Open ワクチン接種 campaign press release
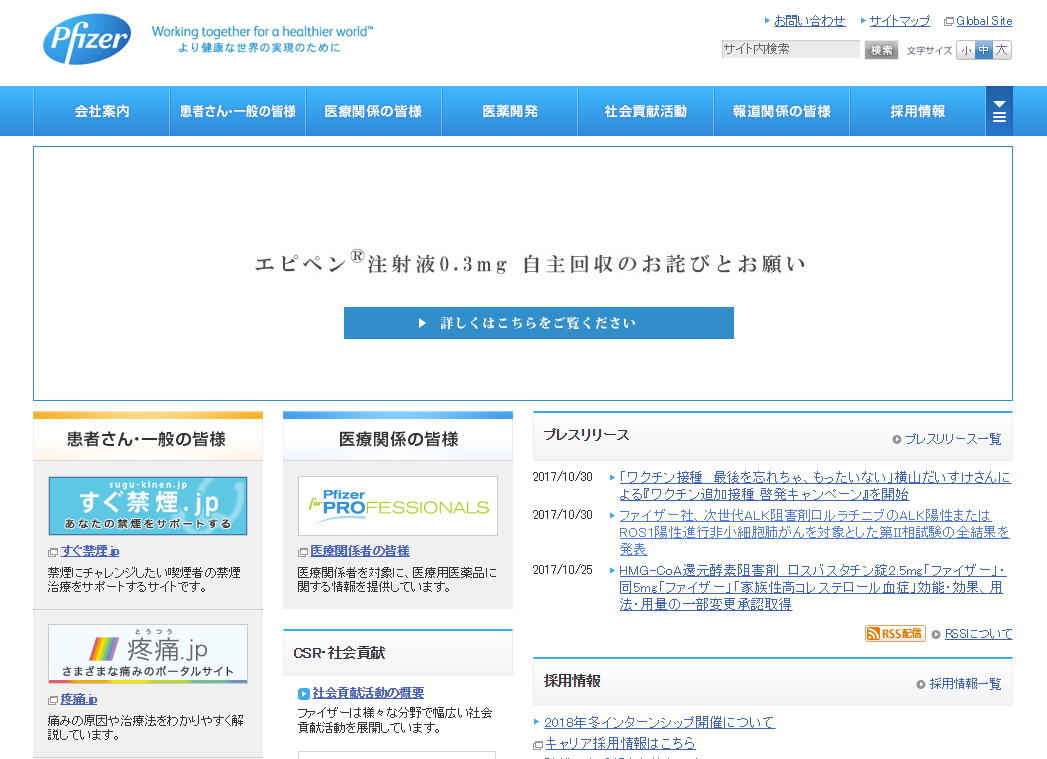Screen dimensions: 1047x759 coord(815,485)
